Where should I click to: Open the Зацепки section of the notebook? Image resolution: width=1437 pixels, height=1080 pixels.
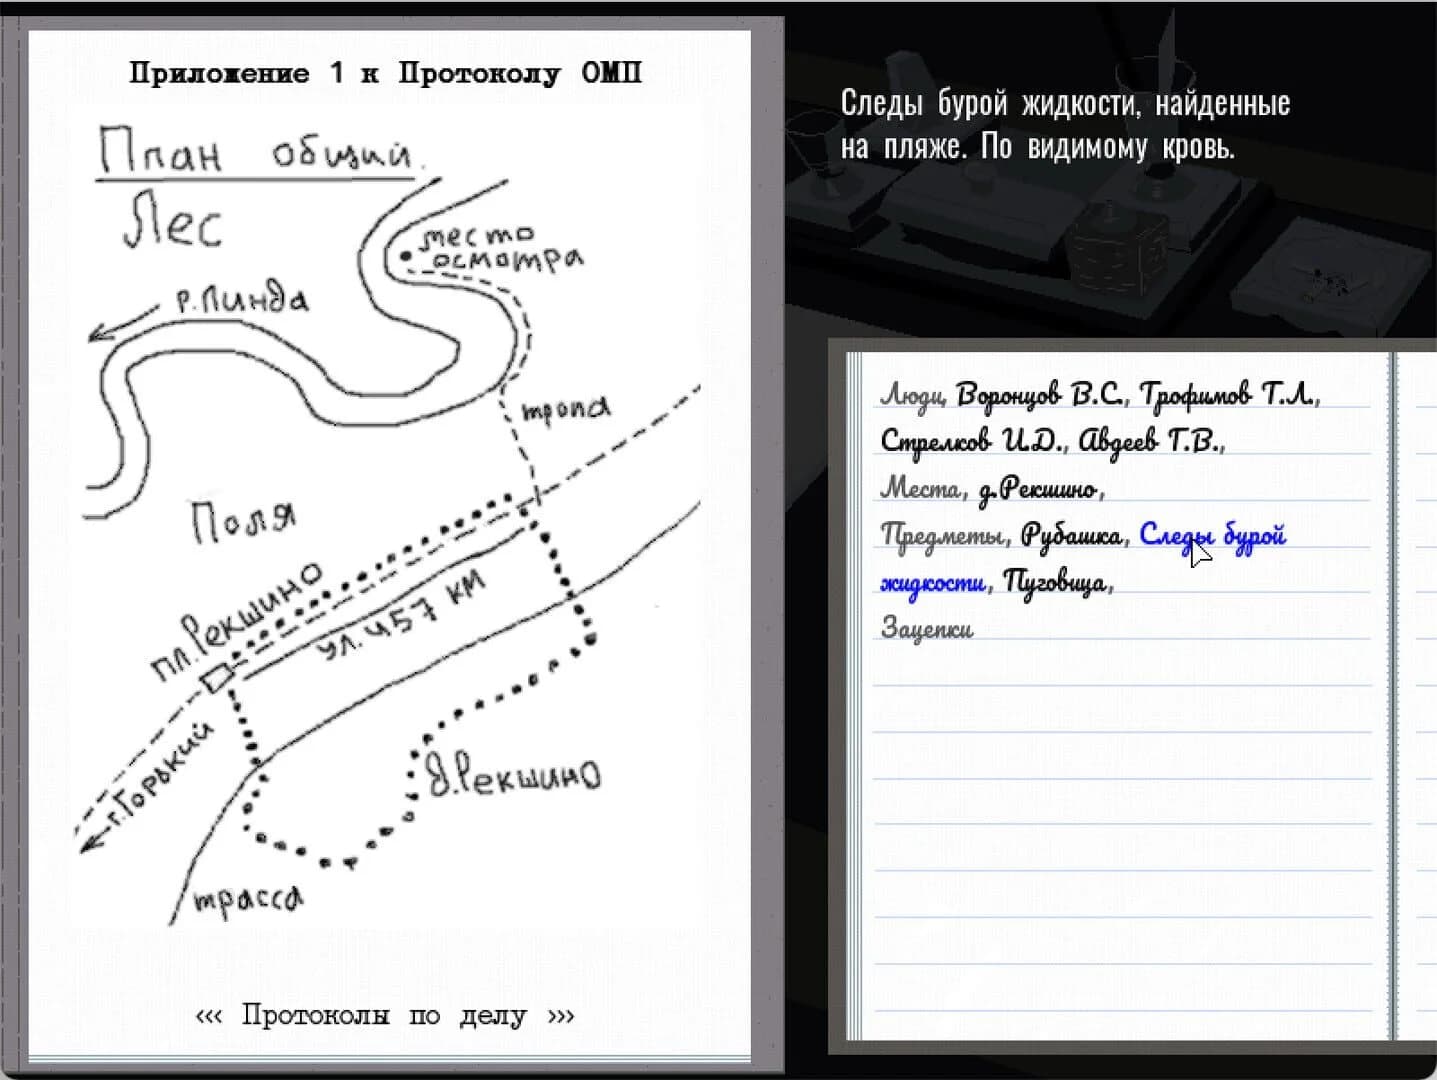(926, 629)
